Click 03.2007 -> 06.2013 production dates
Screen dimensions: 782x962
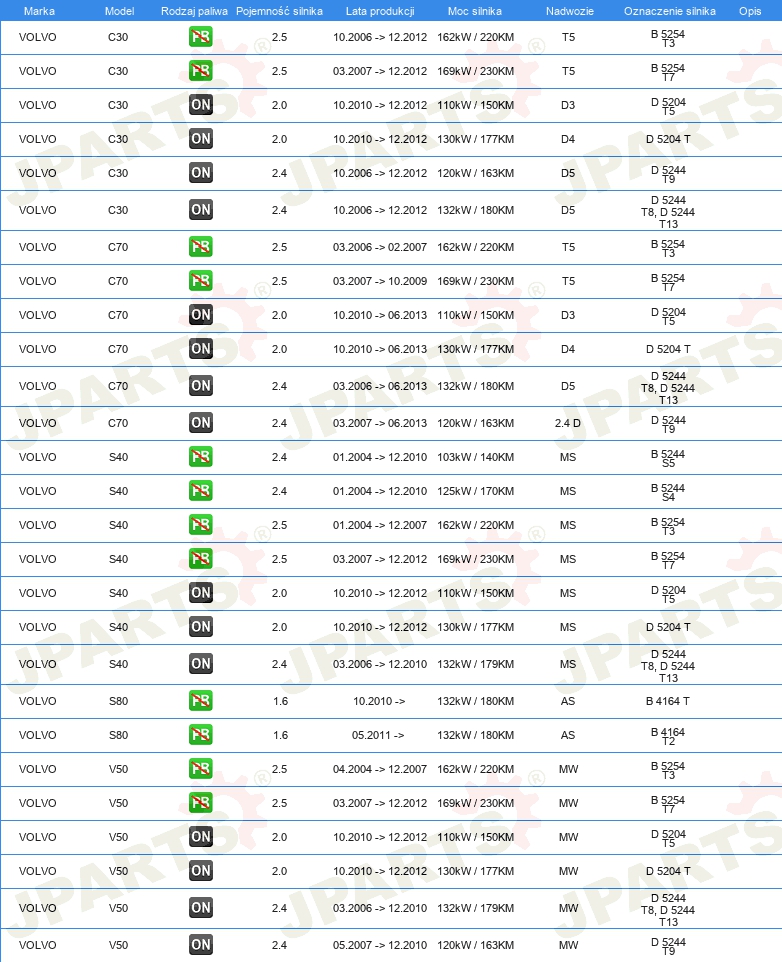380,423
